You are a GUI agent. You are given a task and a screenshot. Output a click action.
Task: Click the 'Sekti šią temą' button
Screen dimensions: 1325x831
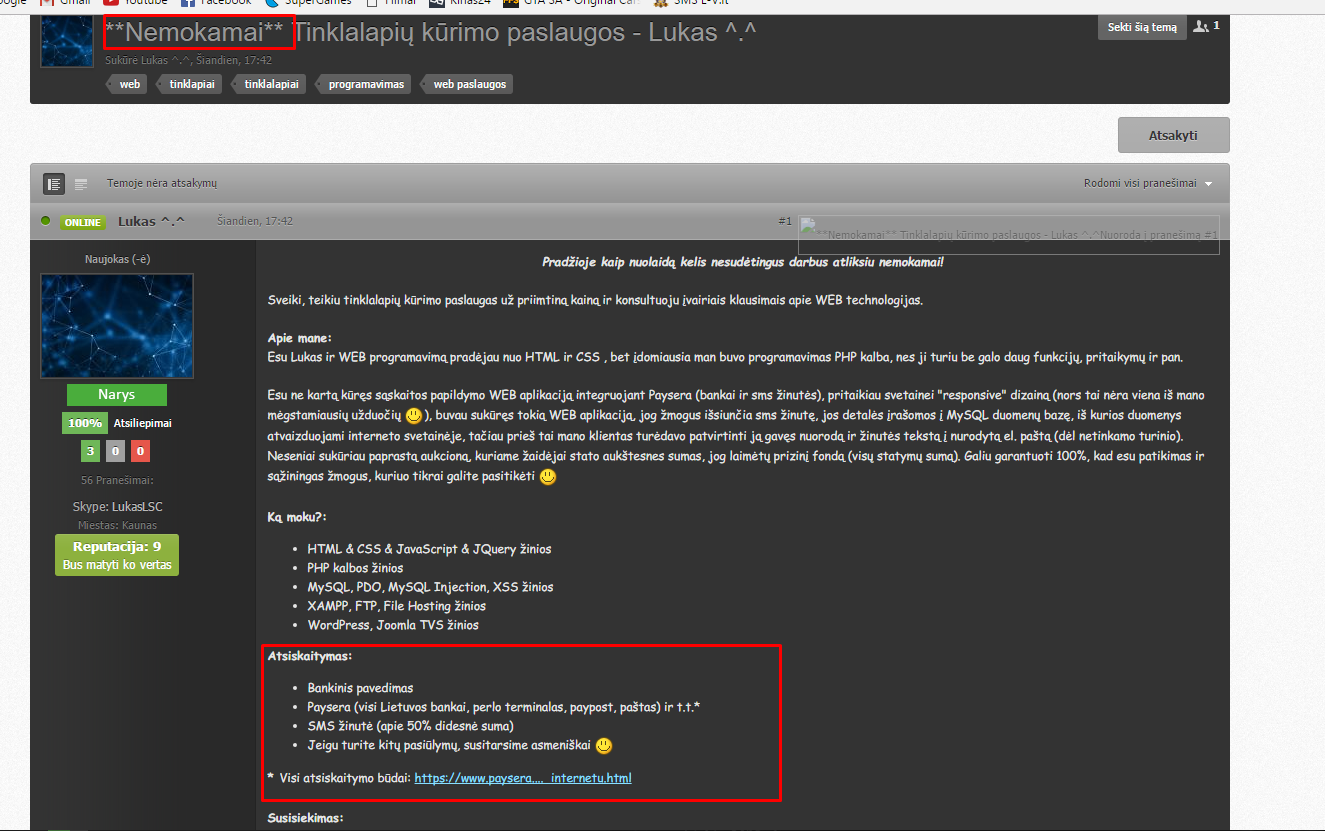click(1142, 28)
